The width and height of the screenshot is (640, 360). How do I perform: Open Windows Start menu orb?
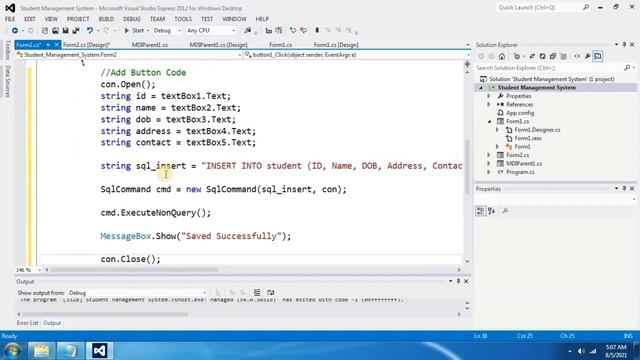(12, 351)
